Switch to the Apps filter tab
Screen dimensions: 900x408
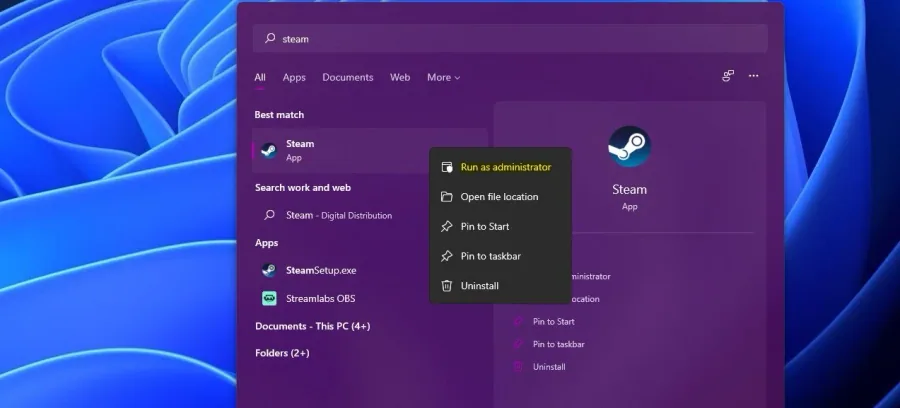tap(294, 77)
